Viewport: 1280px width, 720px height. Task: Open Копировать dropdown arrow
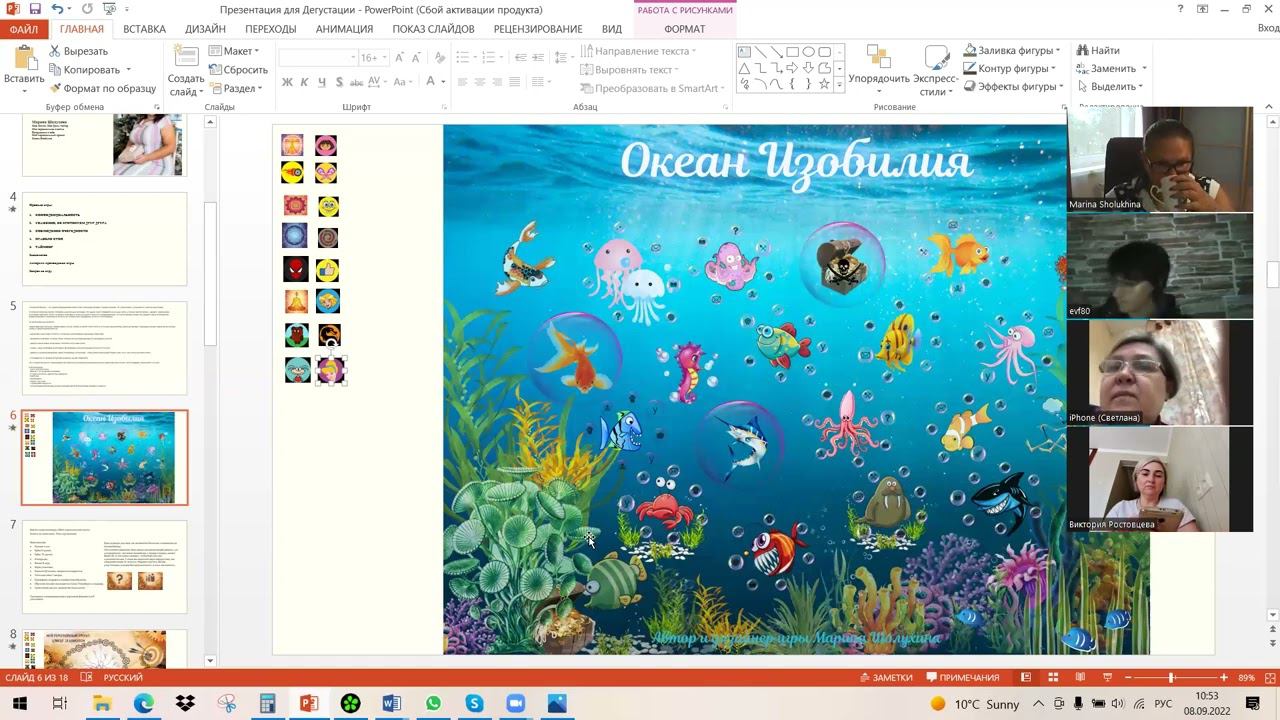(x=127, y=70)
